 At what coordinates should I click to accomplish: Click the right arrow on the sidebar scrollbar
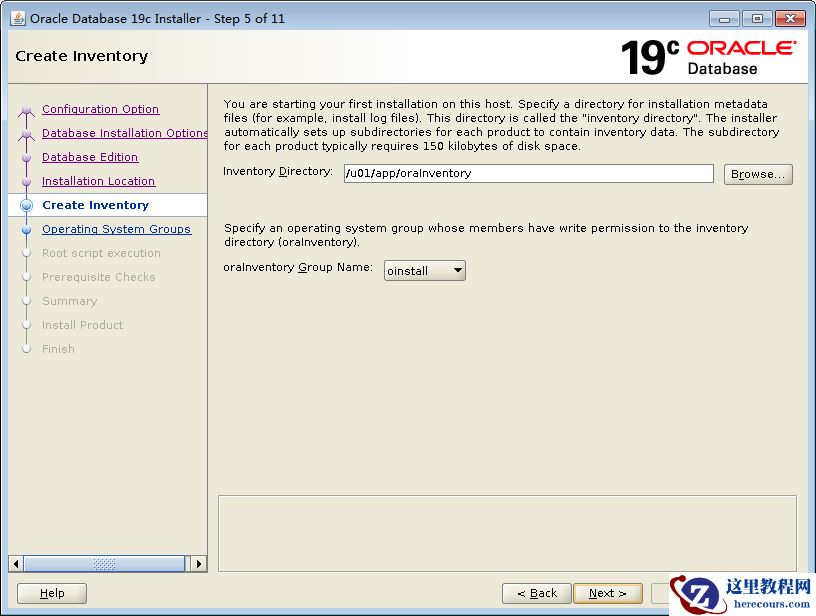[x=199, y=564]
